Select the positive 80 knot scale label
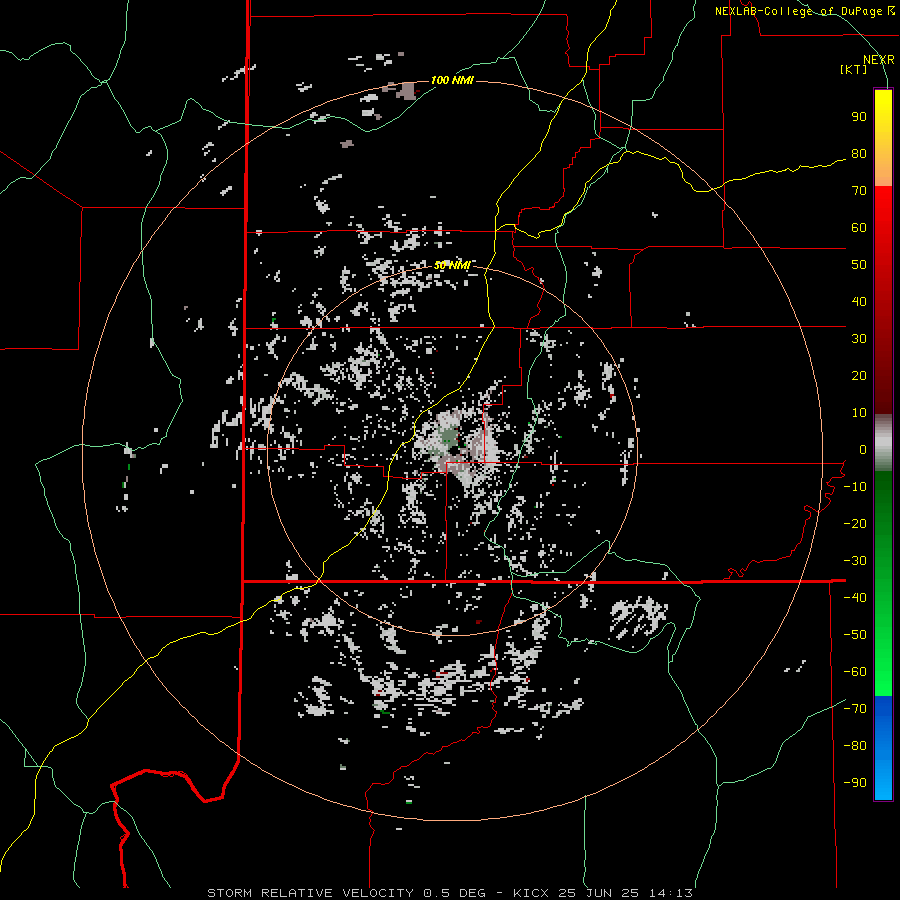This screenshot has width=900, height=900. coord(859,154)
